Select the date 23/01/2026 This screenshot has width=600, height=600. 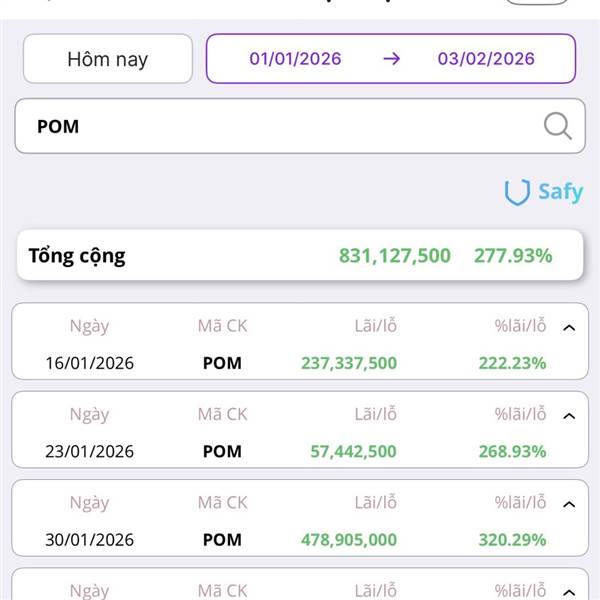tap(89, 451)
